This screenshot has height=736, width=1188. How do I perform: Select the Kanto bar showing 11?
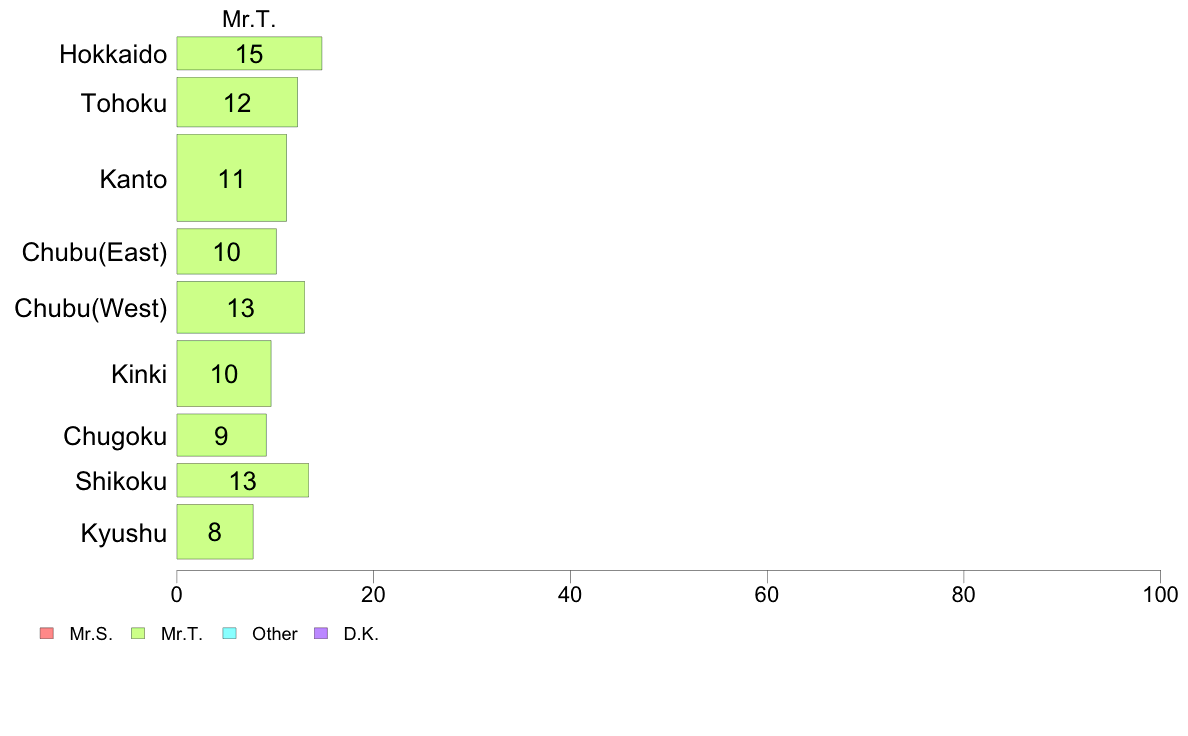pos(232,178)
